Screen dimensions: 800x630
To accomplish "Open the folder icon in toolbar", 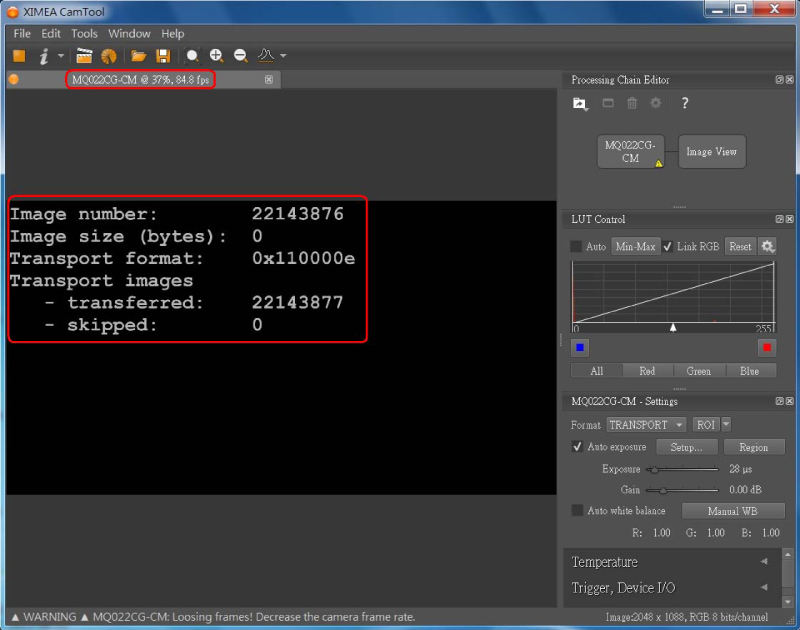I will (x=139, y=56).
